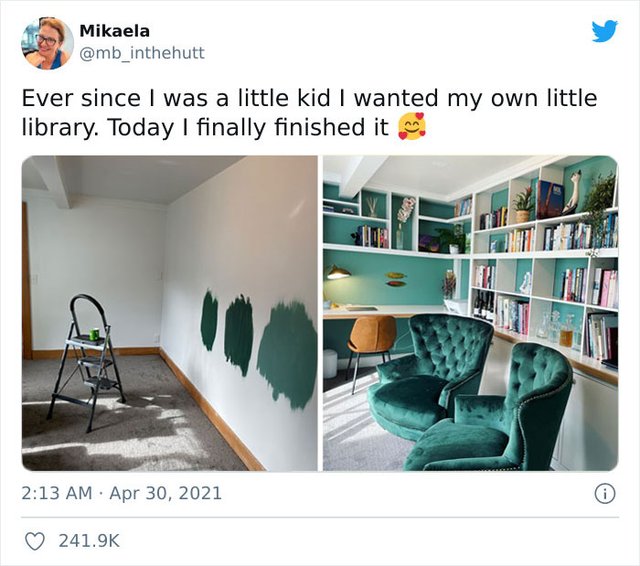Like the tweet with the heart icon
This screenshot has height=566, width=640.
click(x=35, y=541)
